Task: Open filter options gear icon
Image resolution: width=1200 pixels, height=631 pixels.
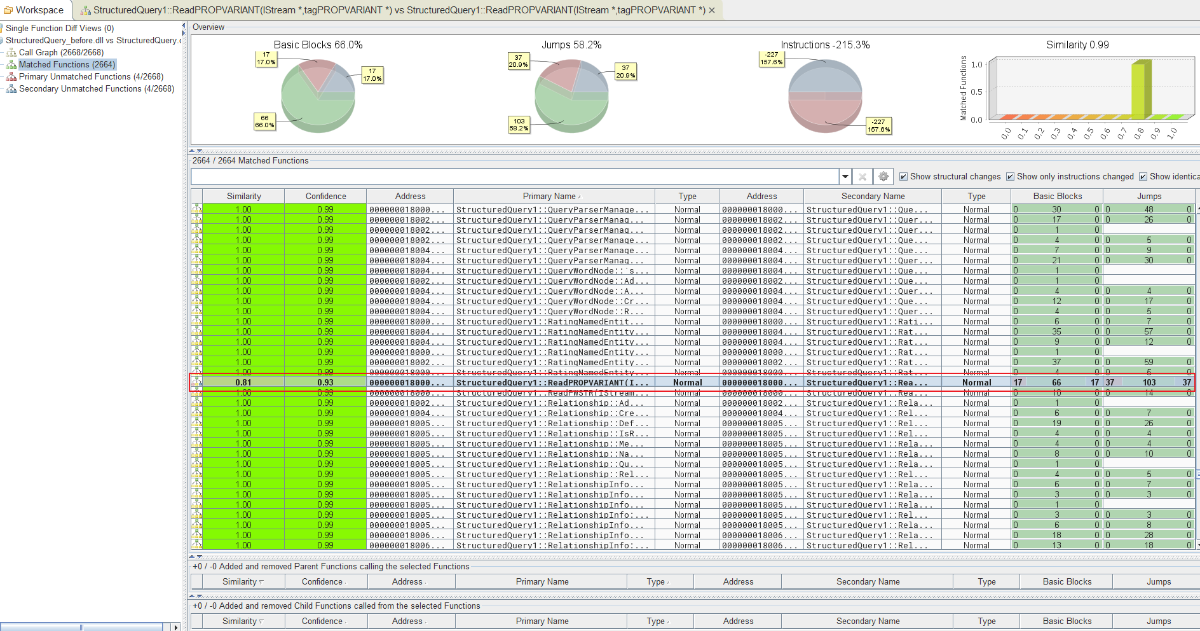Action: pyautogui.click(x=884, y=176)
